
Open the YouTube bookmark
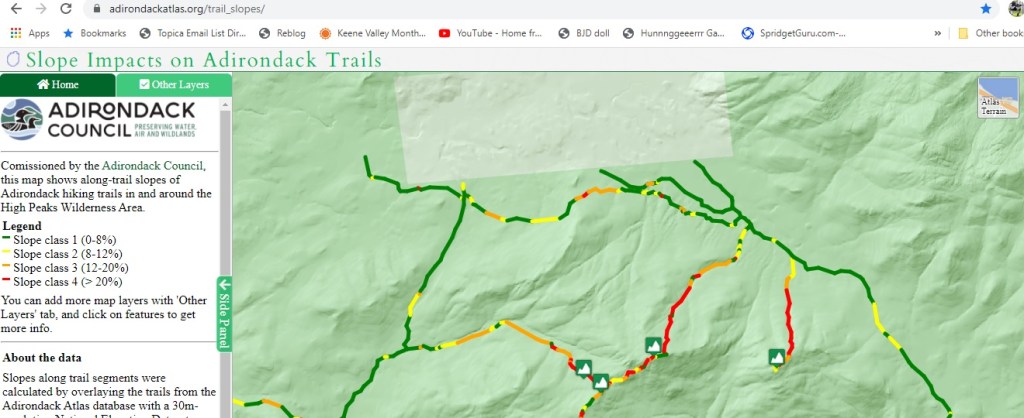coord(490,33)
